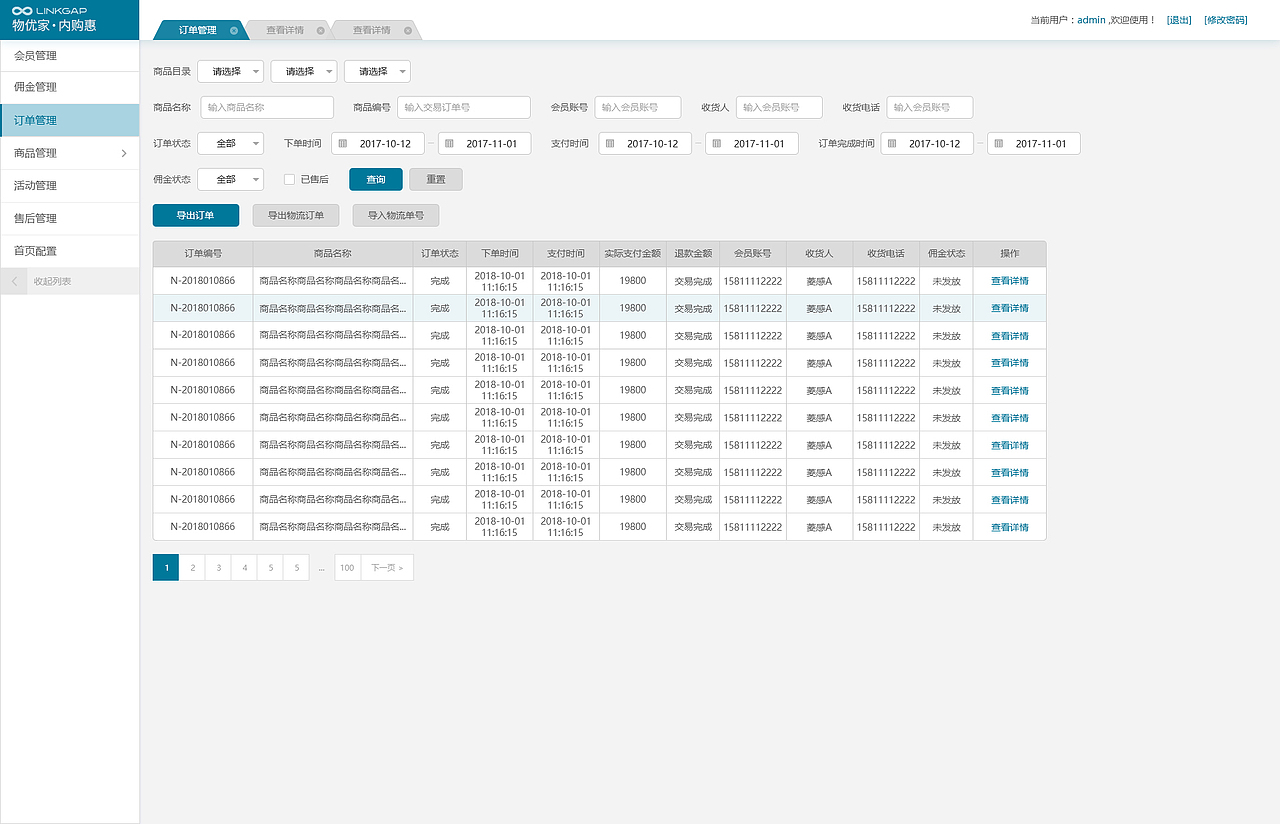Focus the 收货人 input field

[779, 107]
